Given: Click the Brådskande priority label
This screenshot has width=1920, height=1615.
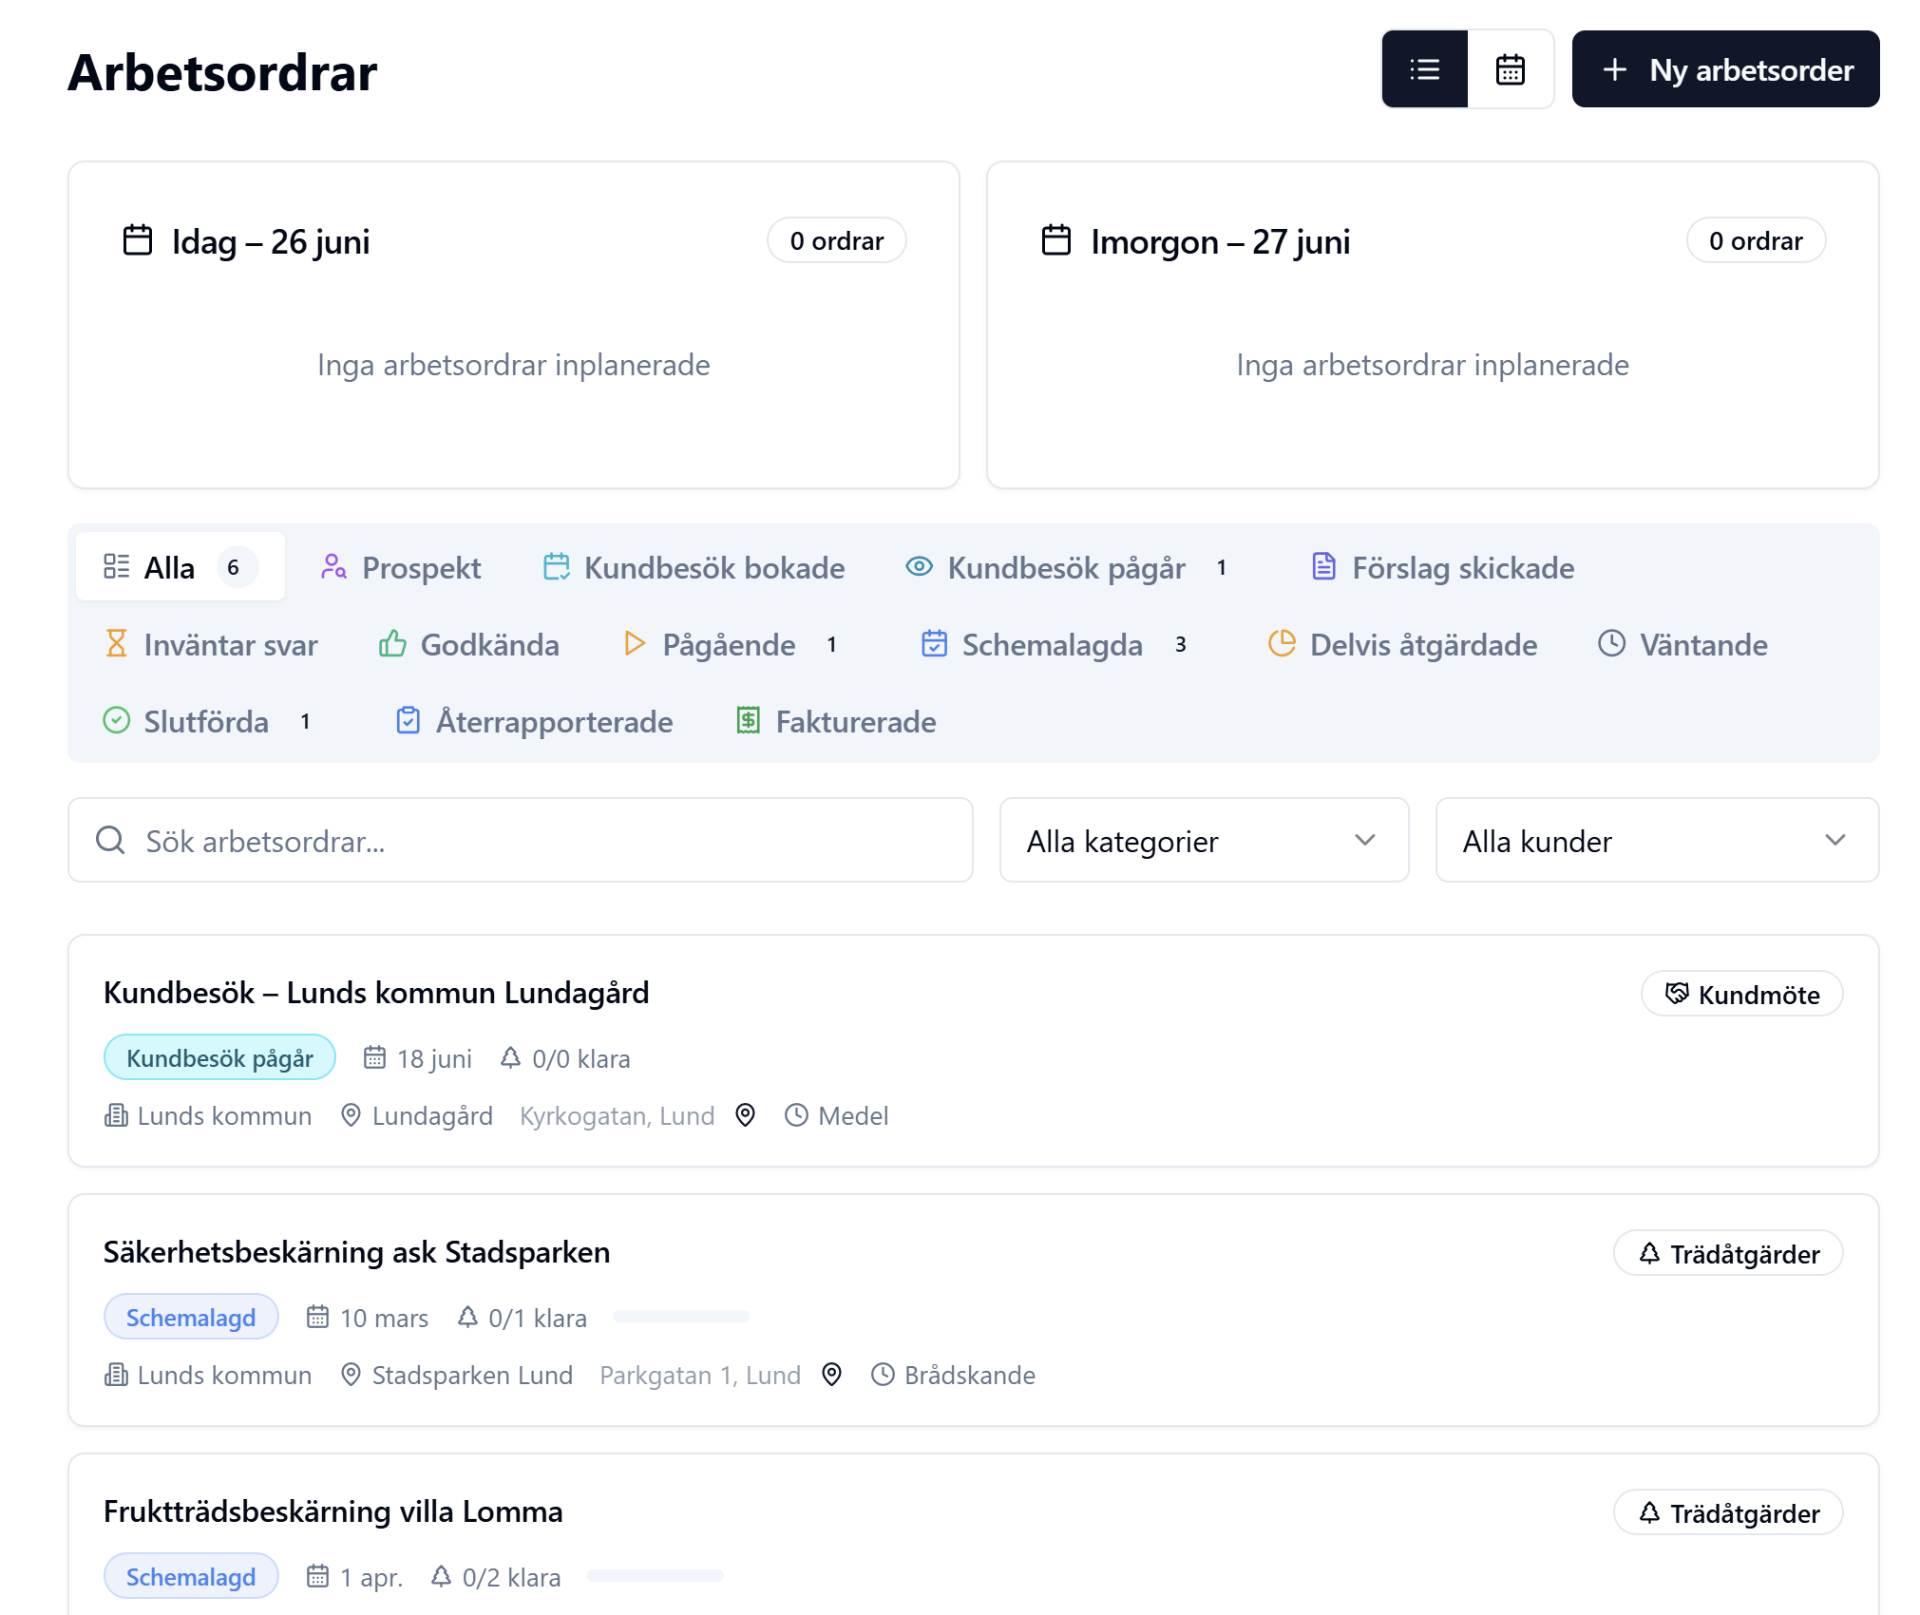Looking at the screenshot, I should [x=969, y=1375].
